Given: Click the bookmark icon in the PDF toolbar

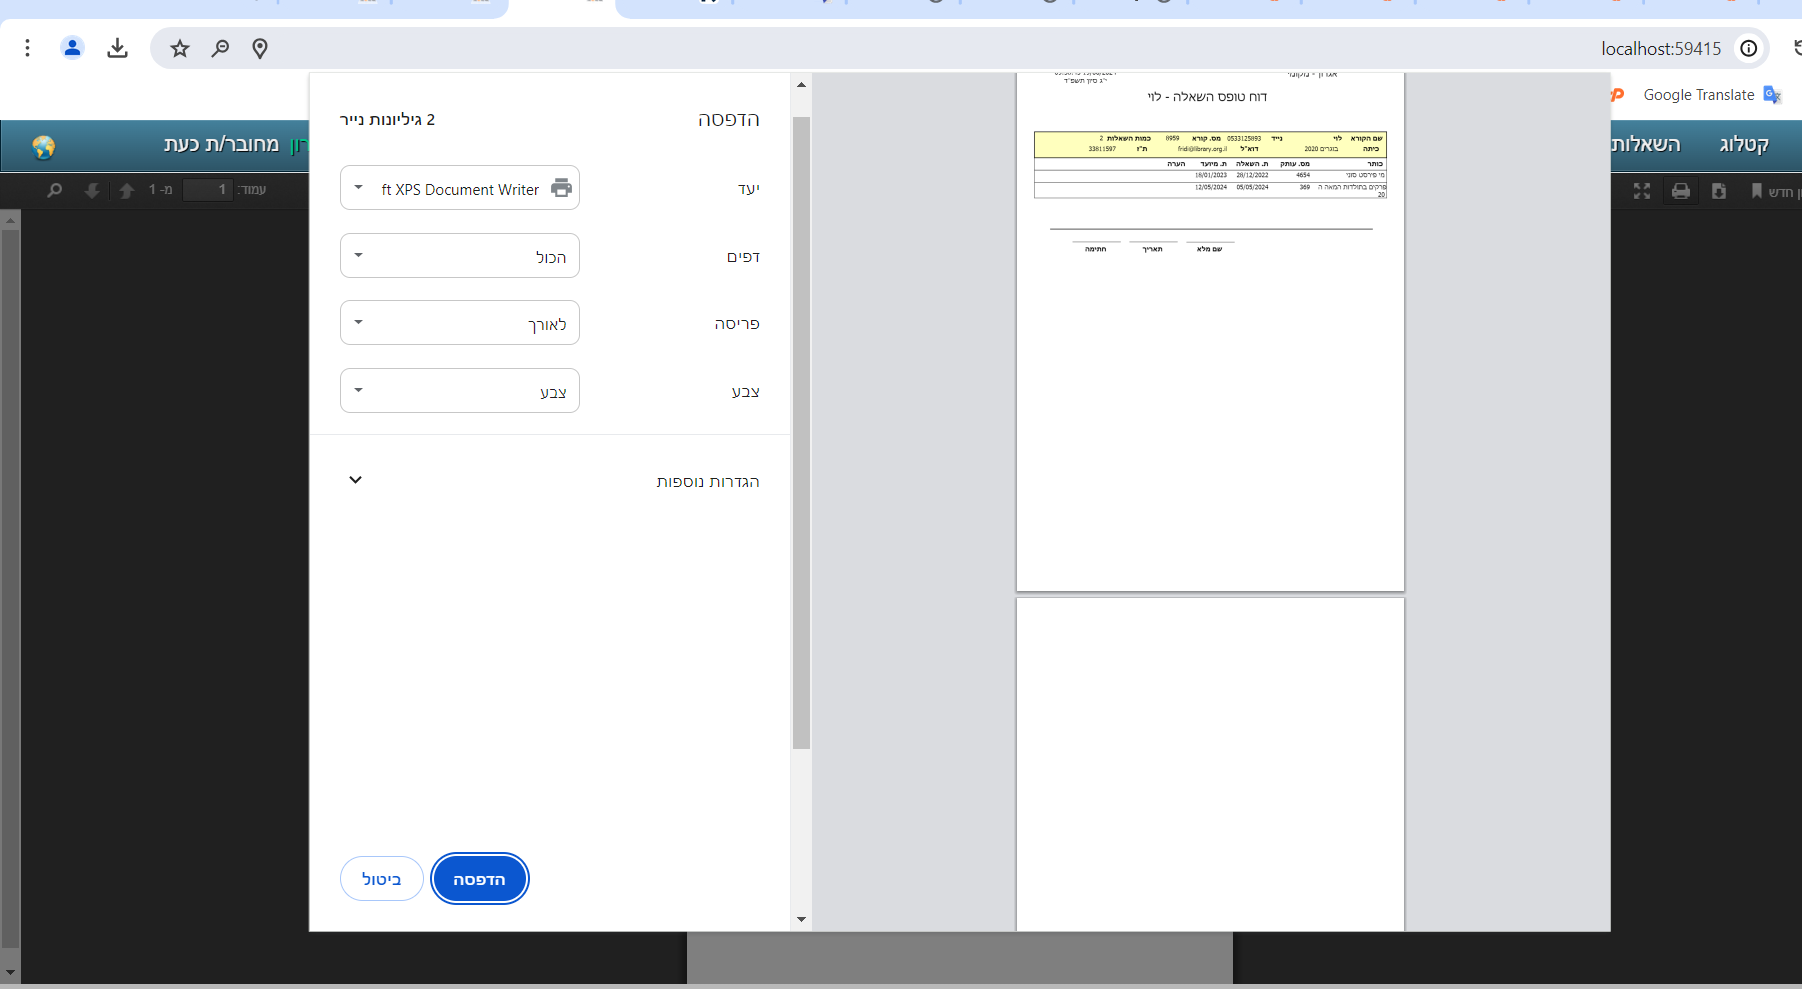Looking at the screenshot, I should coord(1757,191).
